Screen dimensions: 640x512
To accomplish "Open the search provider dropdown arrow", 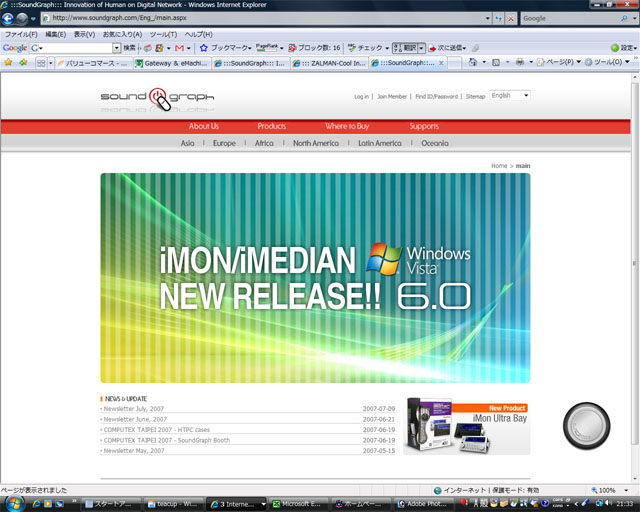I will pyautogui.click(x=634, y=18).
